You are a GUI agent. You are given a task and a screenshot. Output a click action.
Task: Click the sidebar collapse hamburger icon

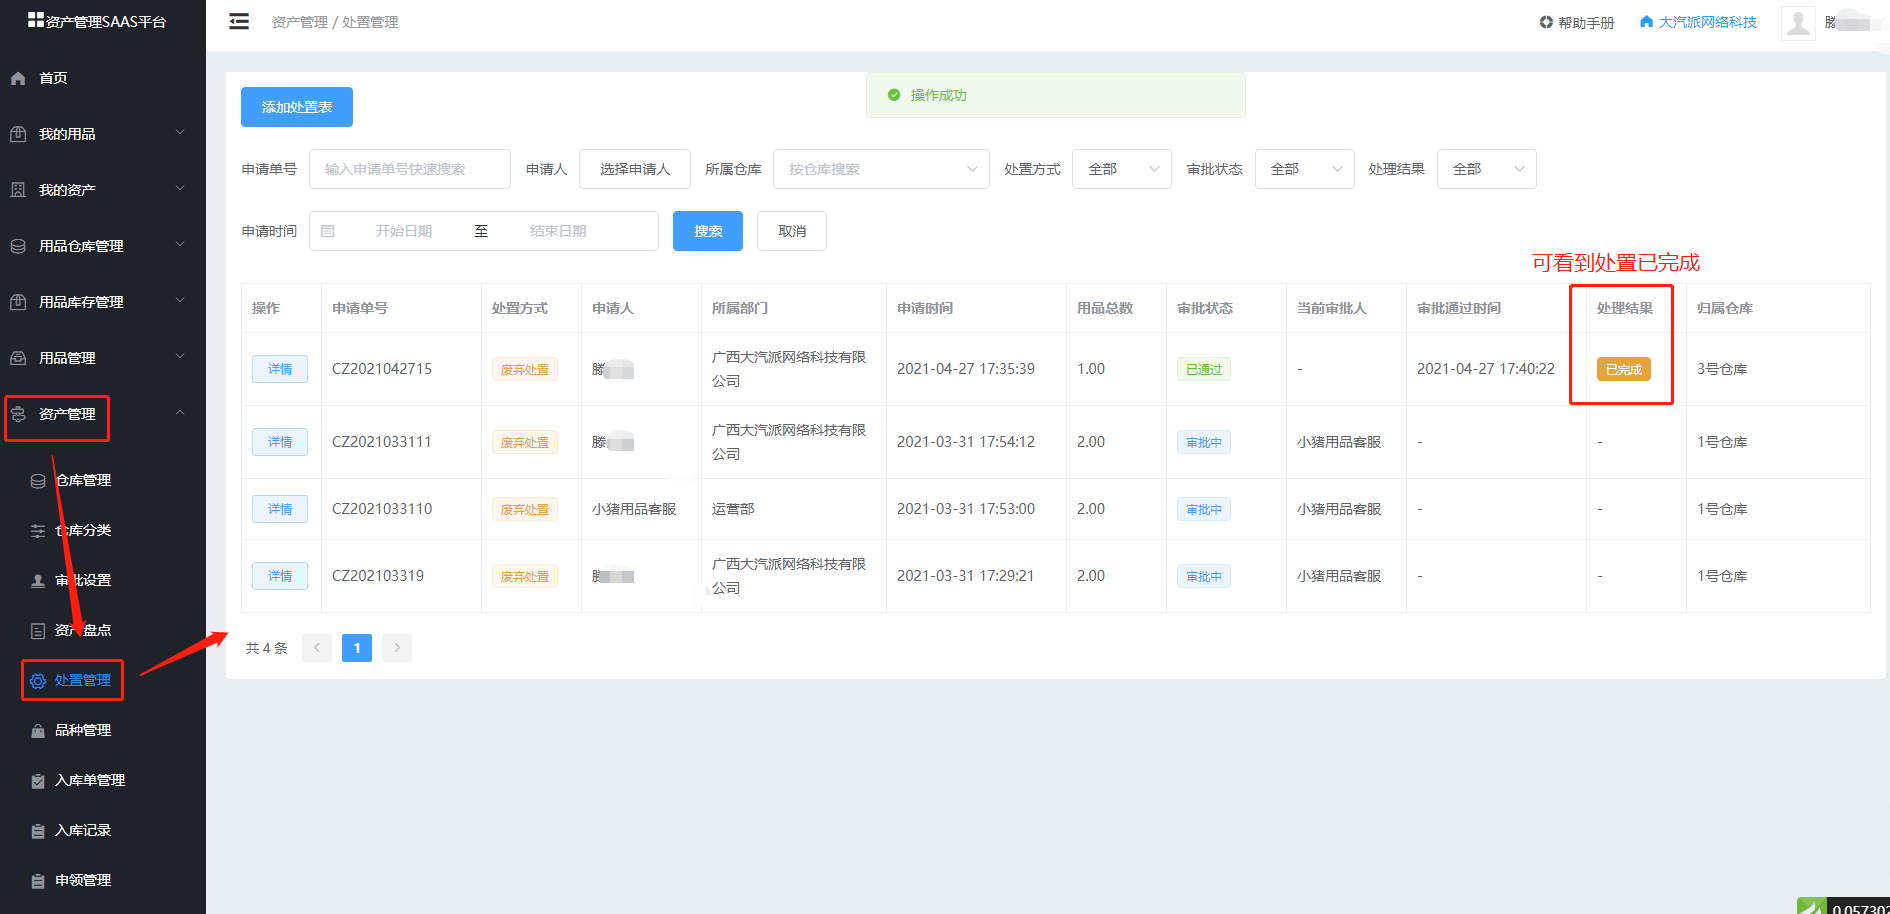(239, 21)
